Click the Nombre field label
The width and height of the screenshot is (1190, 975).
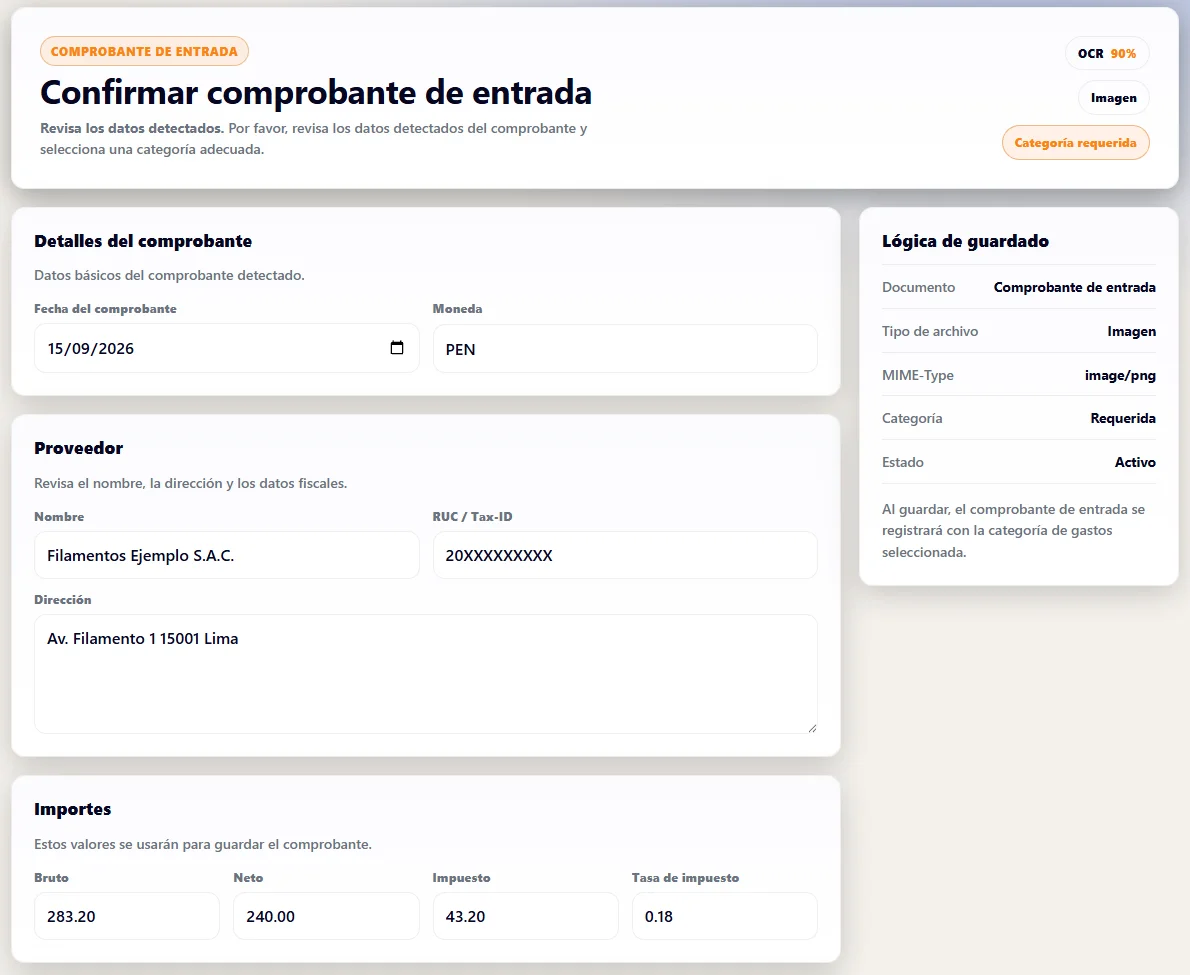coord(59,517)
